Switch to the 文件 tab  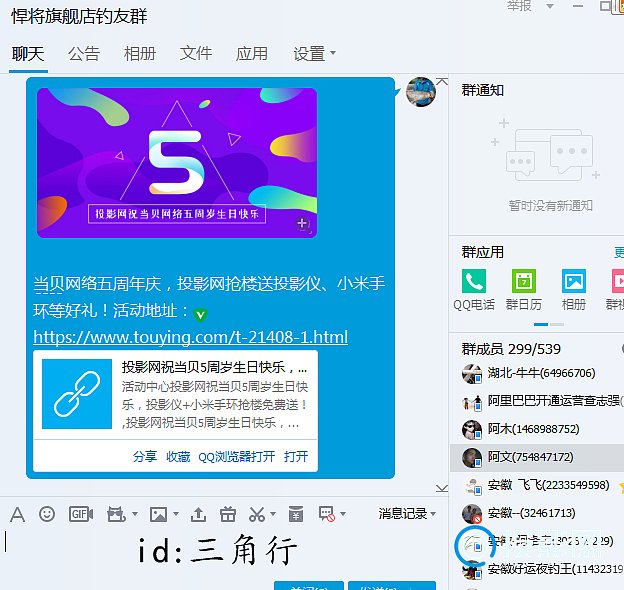coord(196,53)
